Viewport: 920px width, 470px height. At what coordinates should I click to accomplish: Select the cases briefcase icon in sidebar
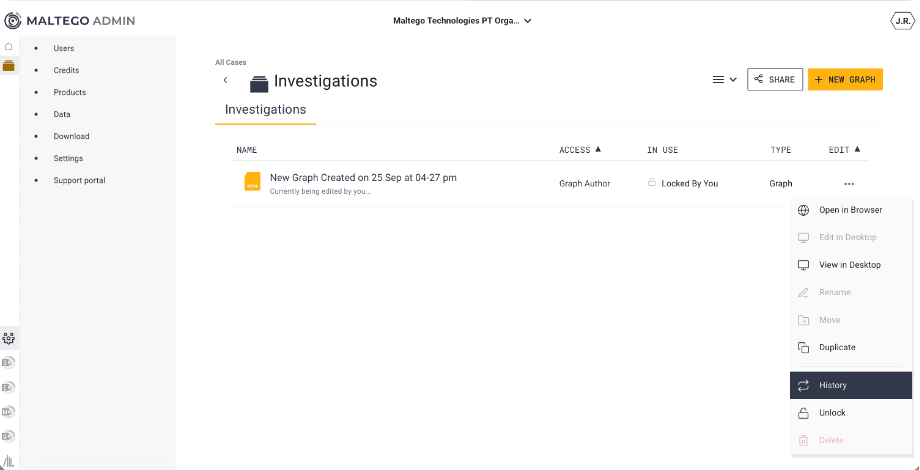[x=9, y=66]
